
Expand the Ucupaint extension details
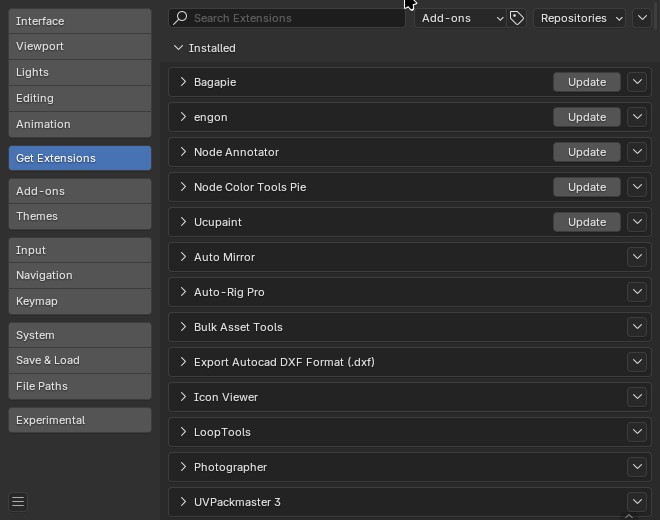click(x=183, y=221)
